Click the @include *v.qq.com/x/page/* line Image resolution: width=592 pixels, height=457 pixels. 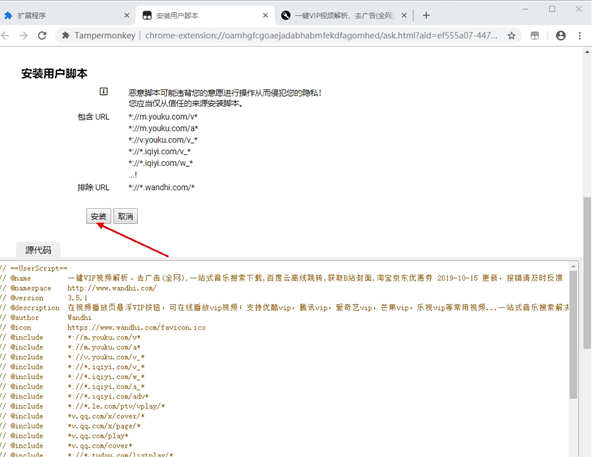coord(71,426)
